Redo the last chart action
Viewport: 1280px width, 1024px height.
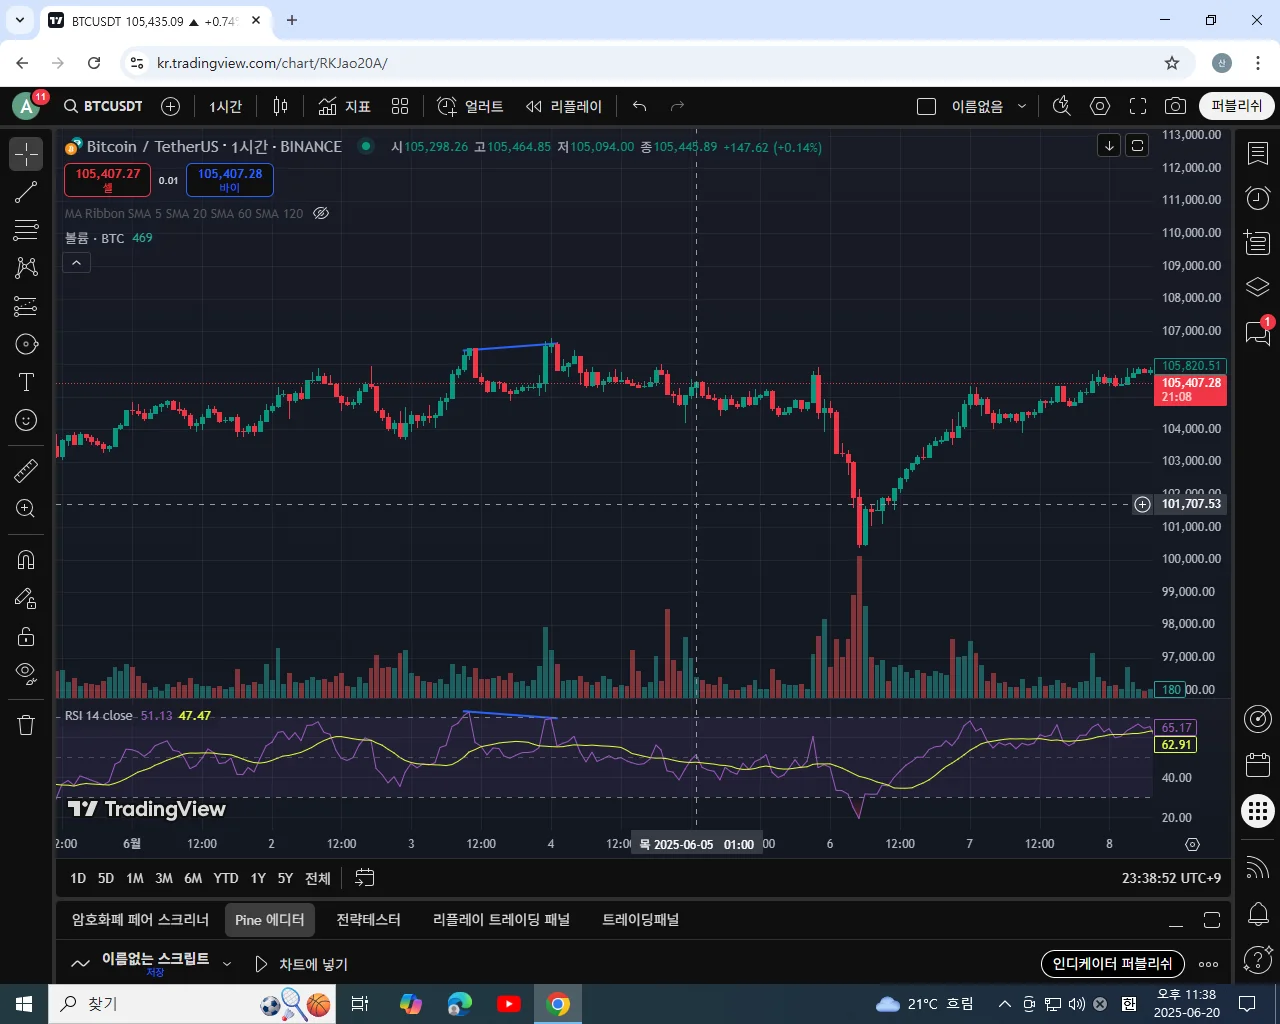click(x=677, y=106)
